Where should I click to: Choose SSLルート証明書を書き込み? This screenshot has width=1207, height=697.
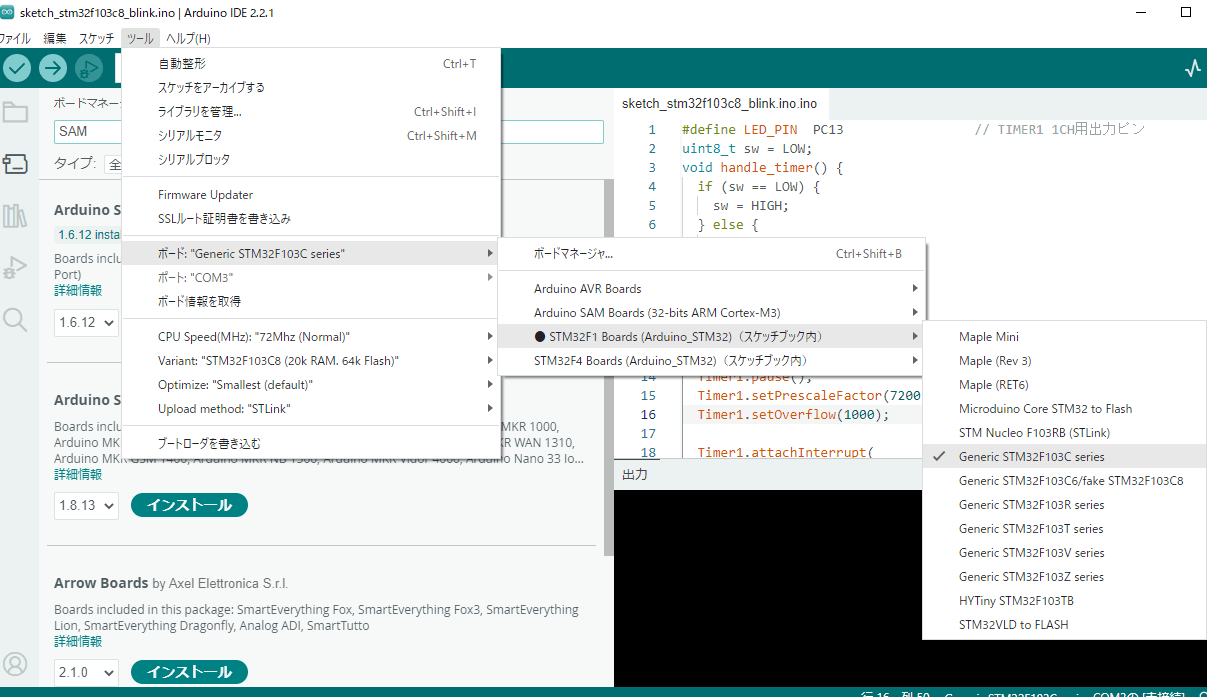(x=311, y=219)
